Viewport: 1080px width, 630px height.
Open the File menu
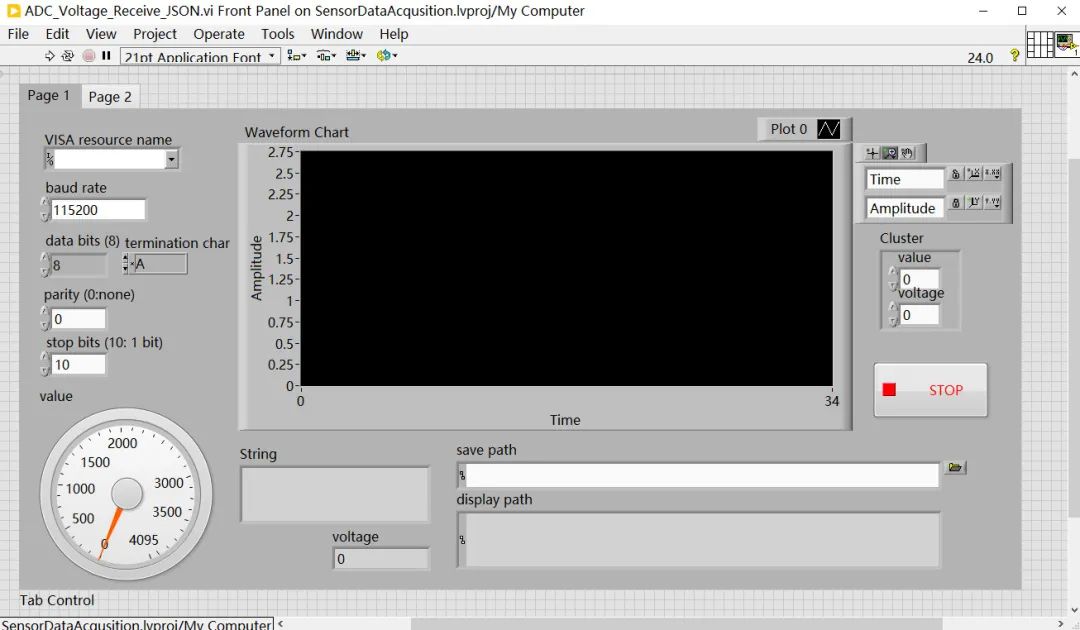pyautogui.click(x=18, y=34)
